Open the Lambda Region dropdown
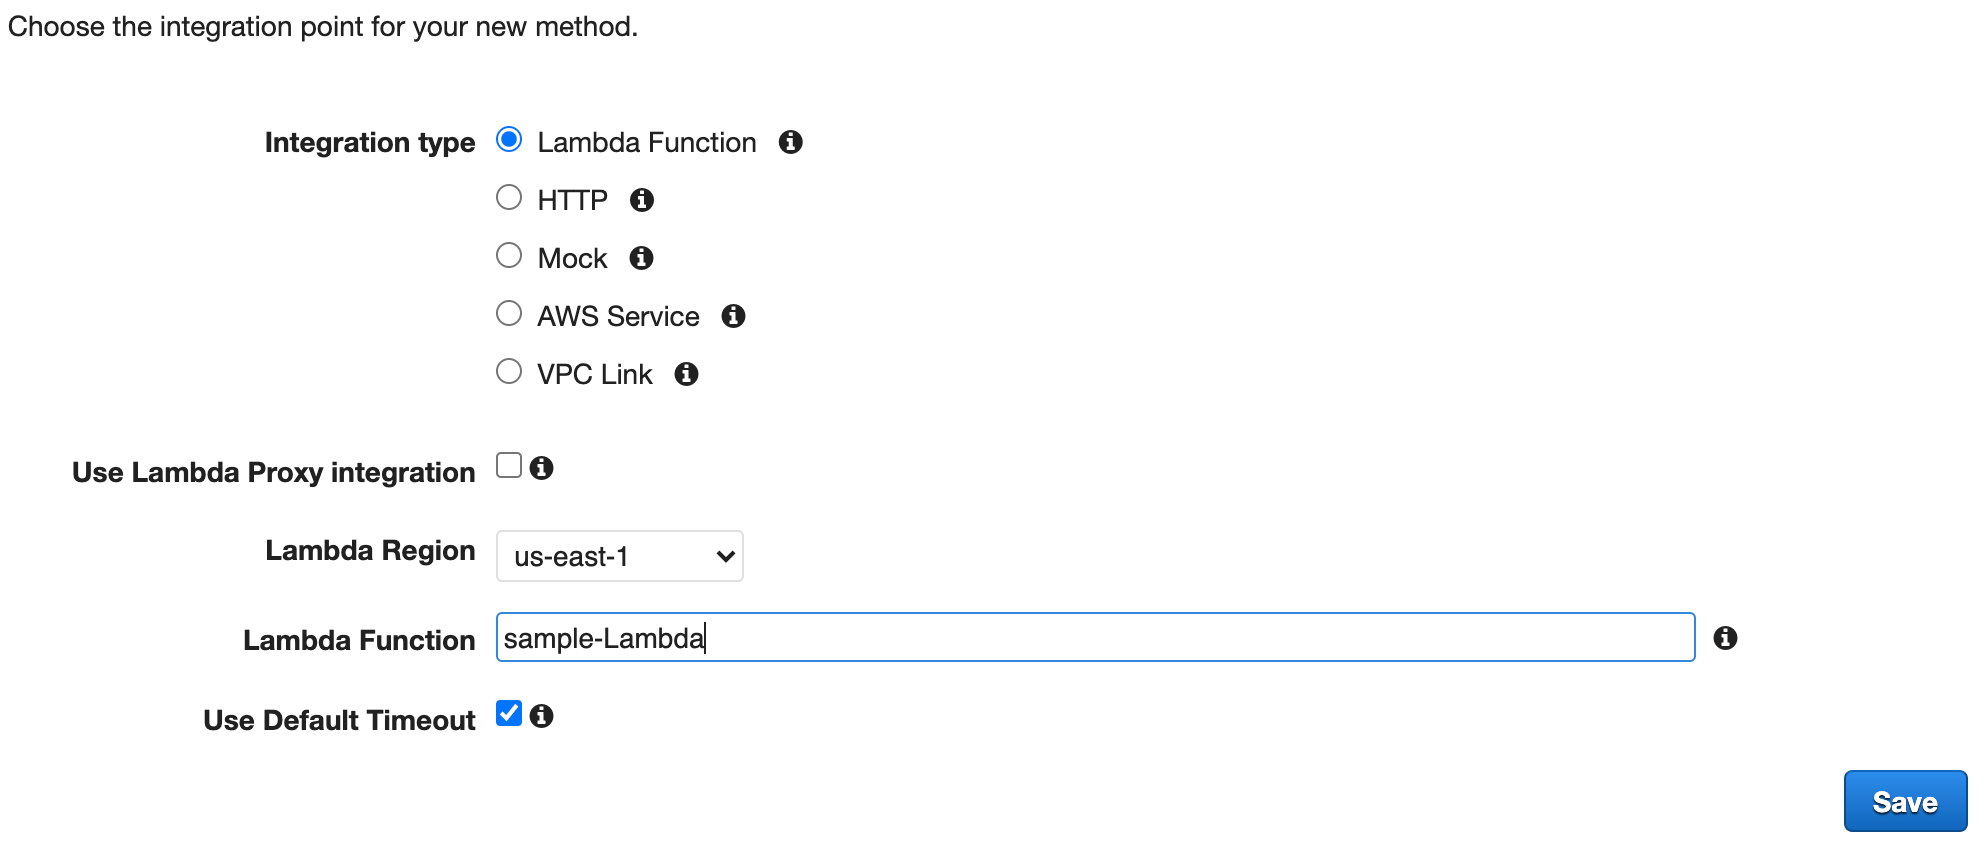 click(619, 556)
